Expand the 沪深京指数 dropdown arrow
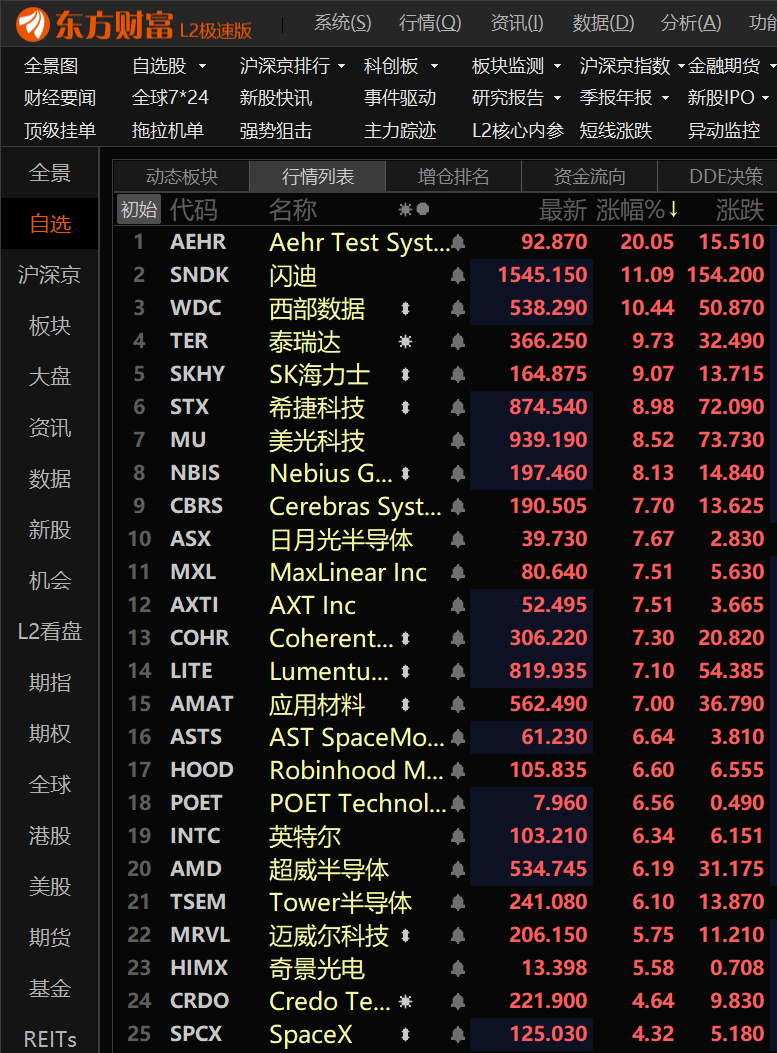777x1053 pixels. coord(680,66)
